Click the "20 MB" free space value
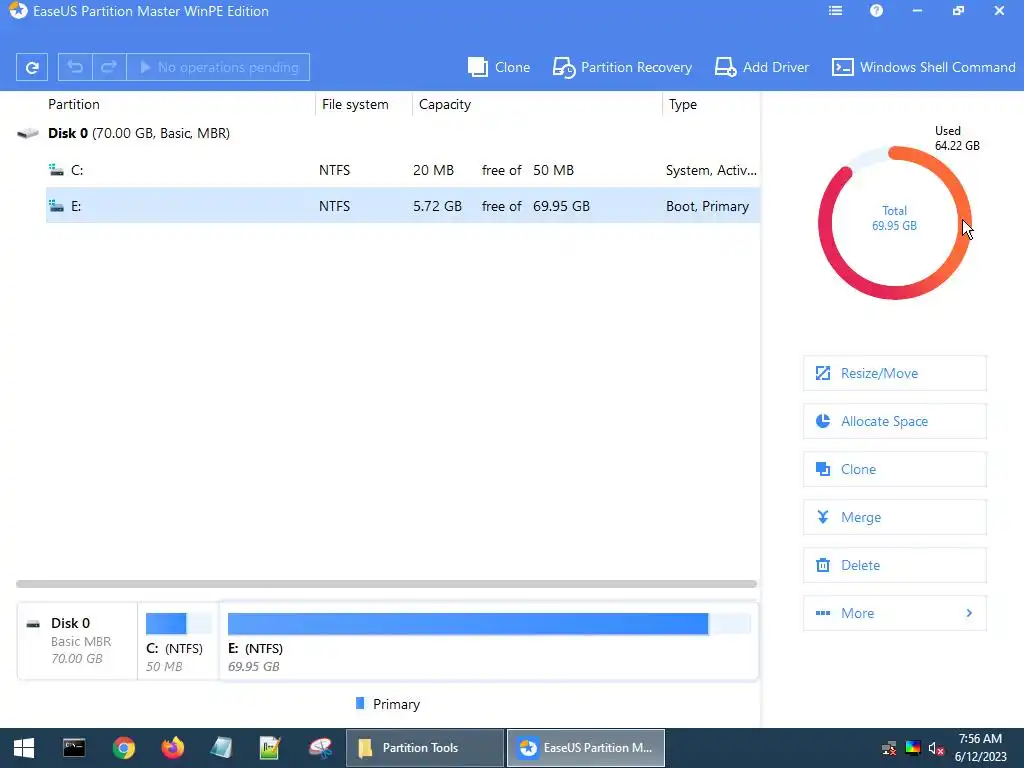Screen dimensions: 1024x768 [433, 170]
